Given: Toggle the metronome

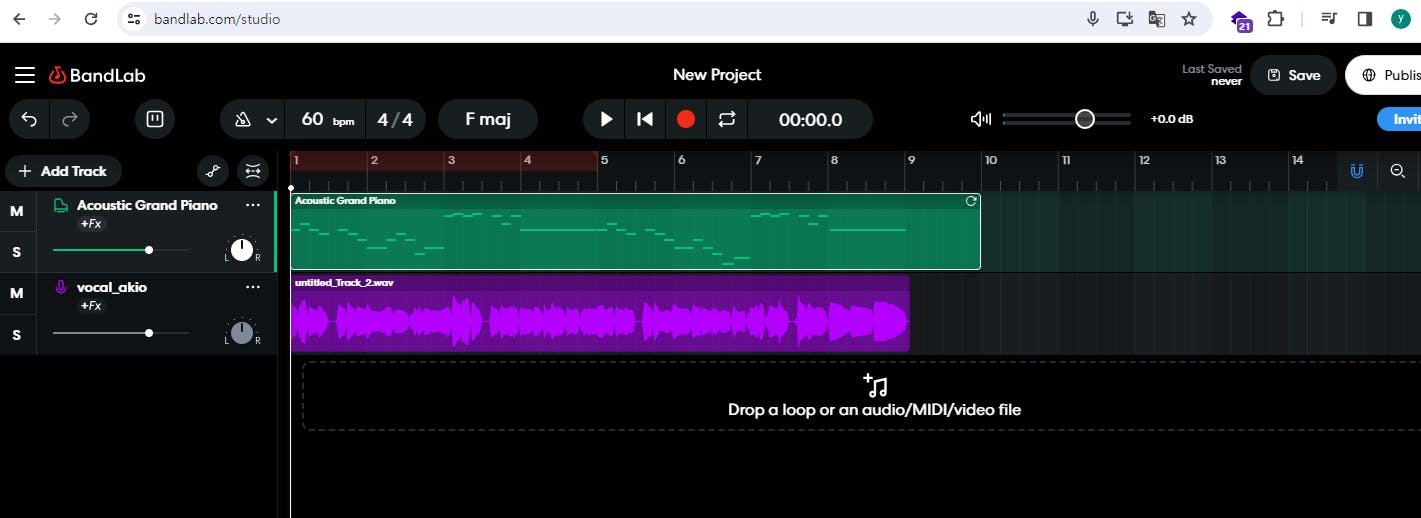Looking at the screenshot, I should [242, 120].
